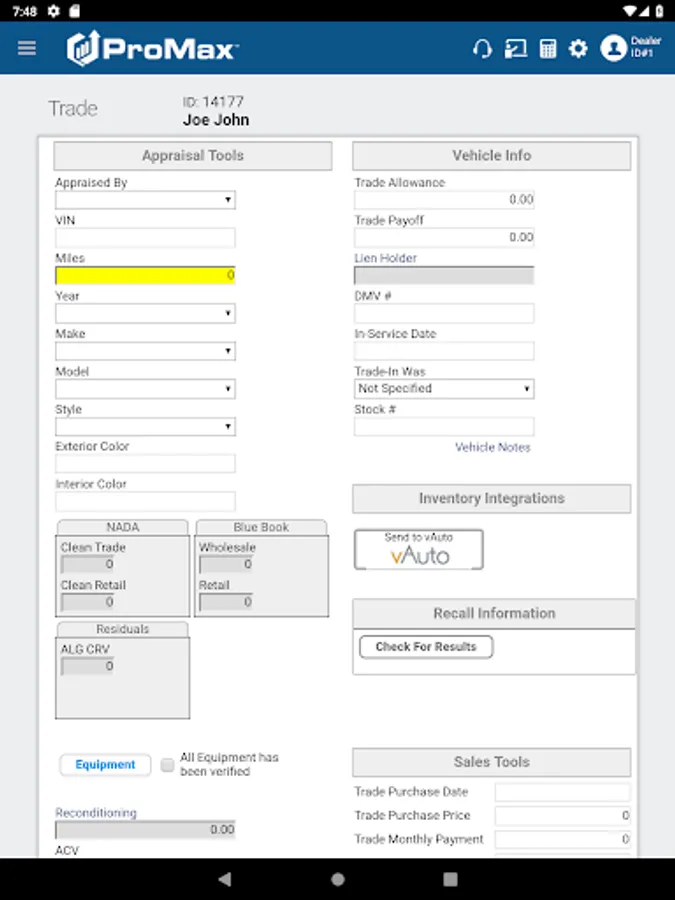Focus the Stock # field

[x=444, y=426]
